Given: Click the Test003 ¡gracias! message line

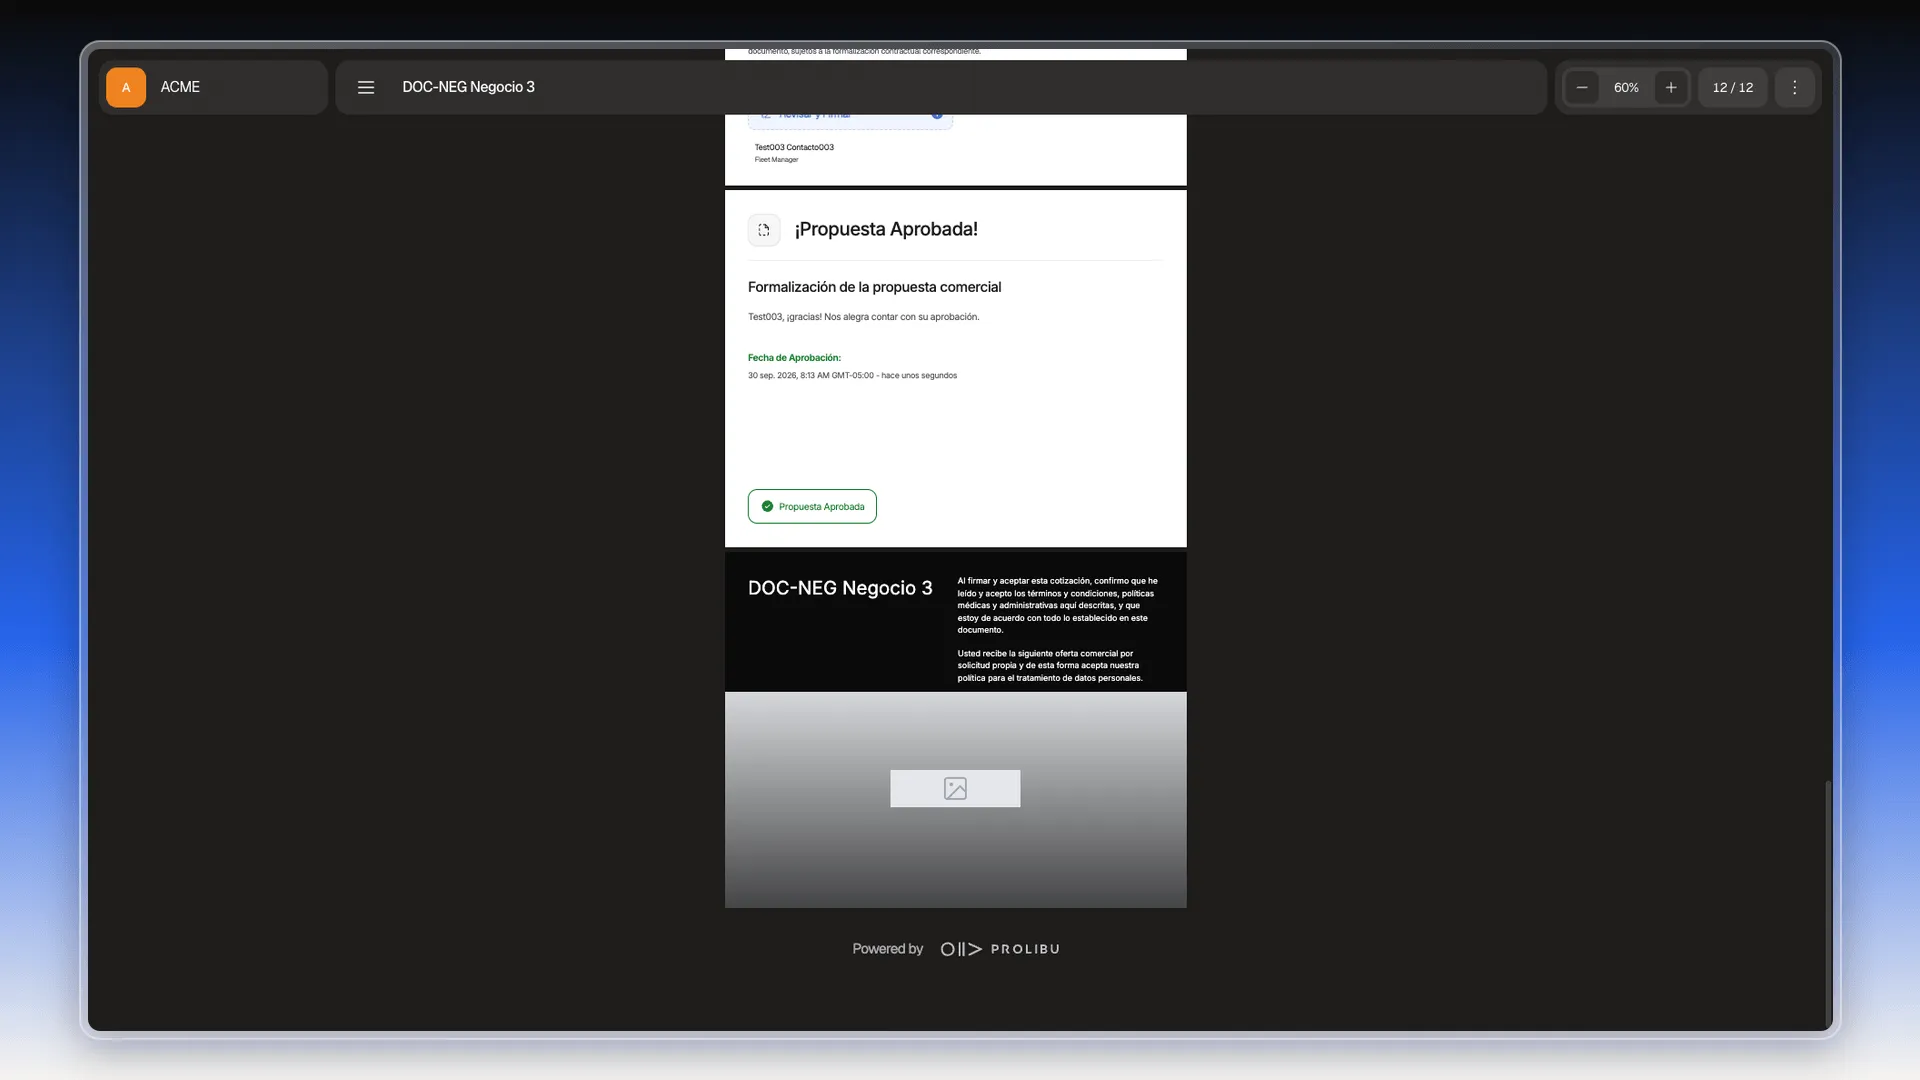Looking at the screenshot, I should (863, 317).
